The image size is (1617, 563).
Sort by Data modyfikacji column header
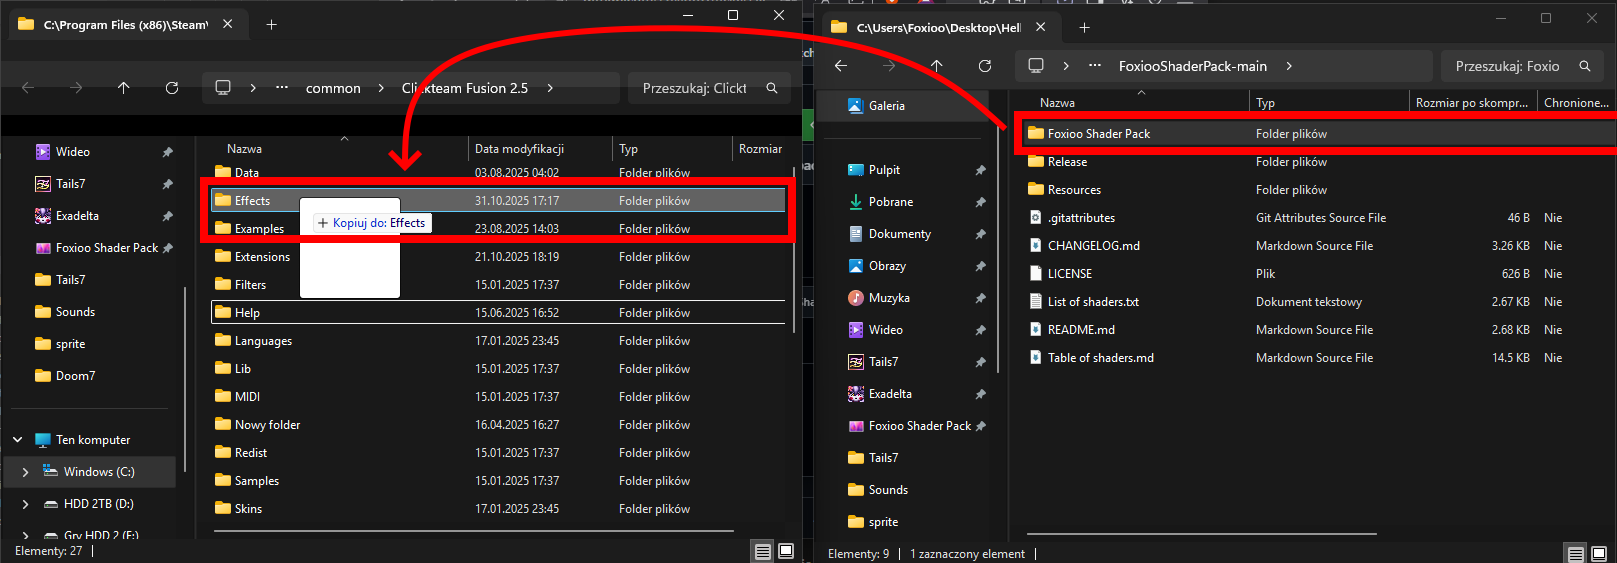click(x=519, y=149)
